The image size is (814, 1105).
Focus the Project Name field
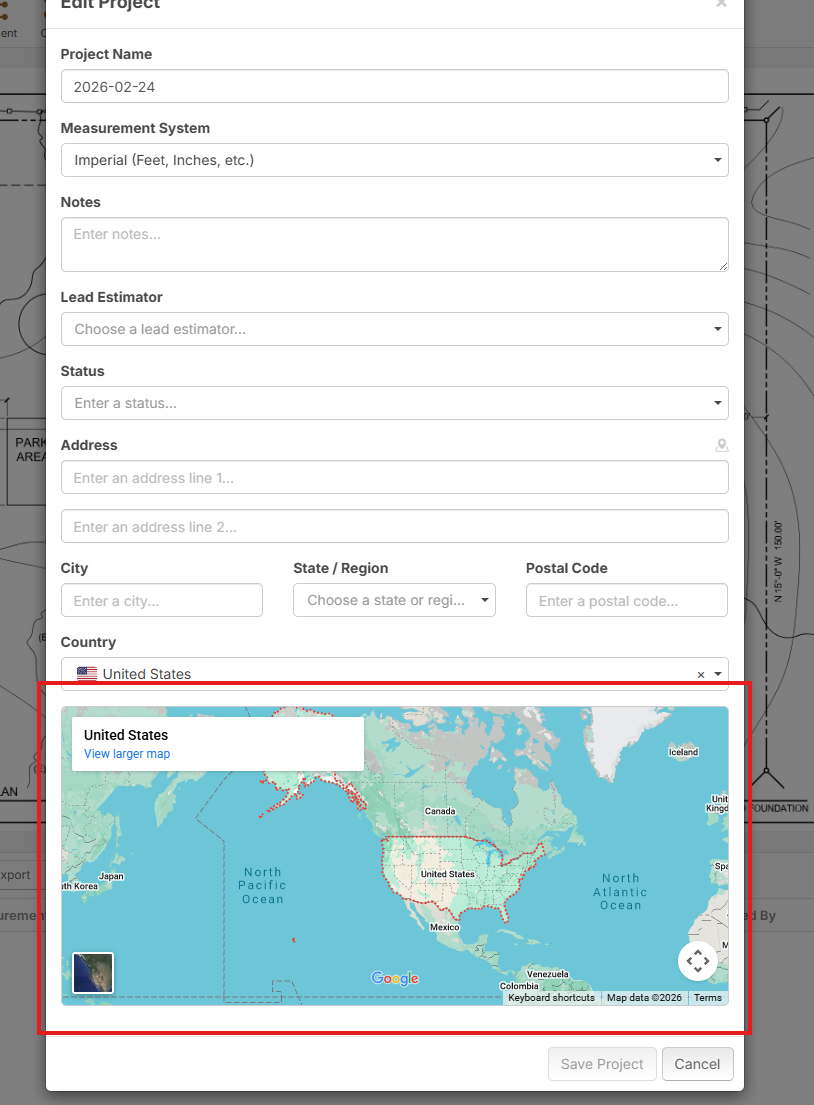coord(394,87)
